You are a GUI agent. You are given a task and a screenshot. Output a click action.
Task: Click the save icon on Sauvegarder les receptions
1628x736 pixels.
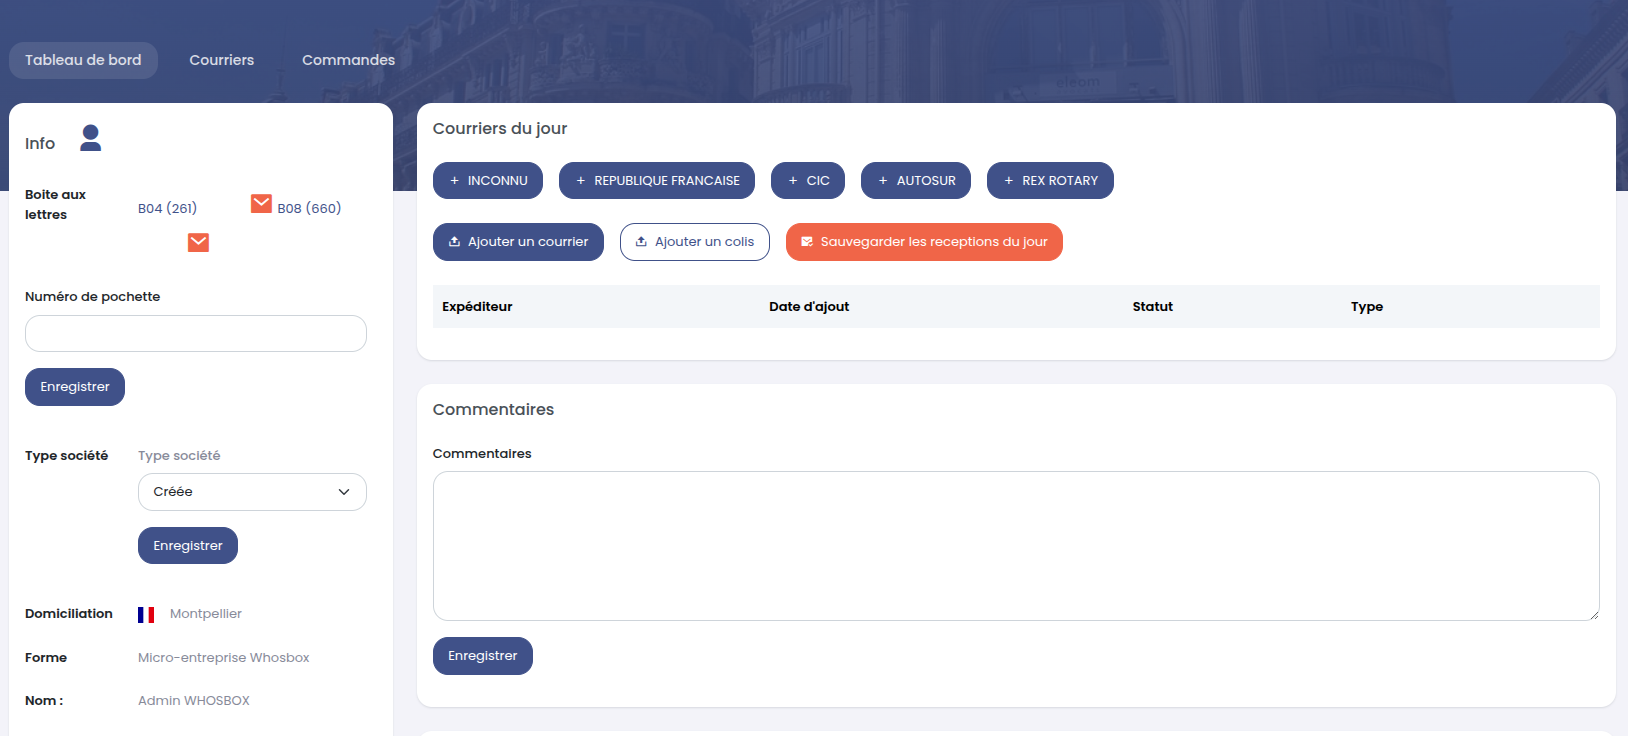[x=807, y=242]
